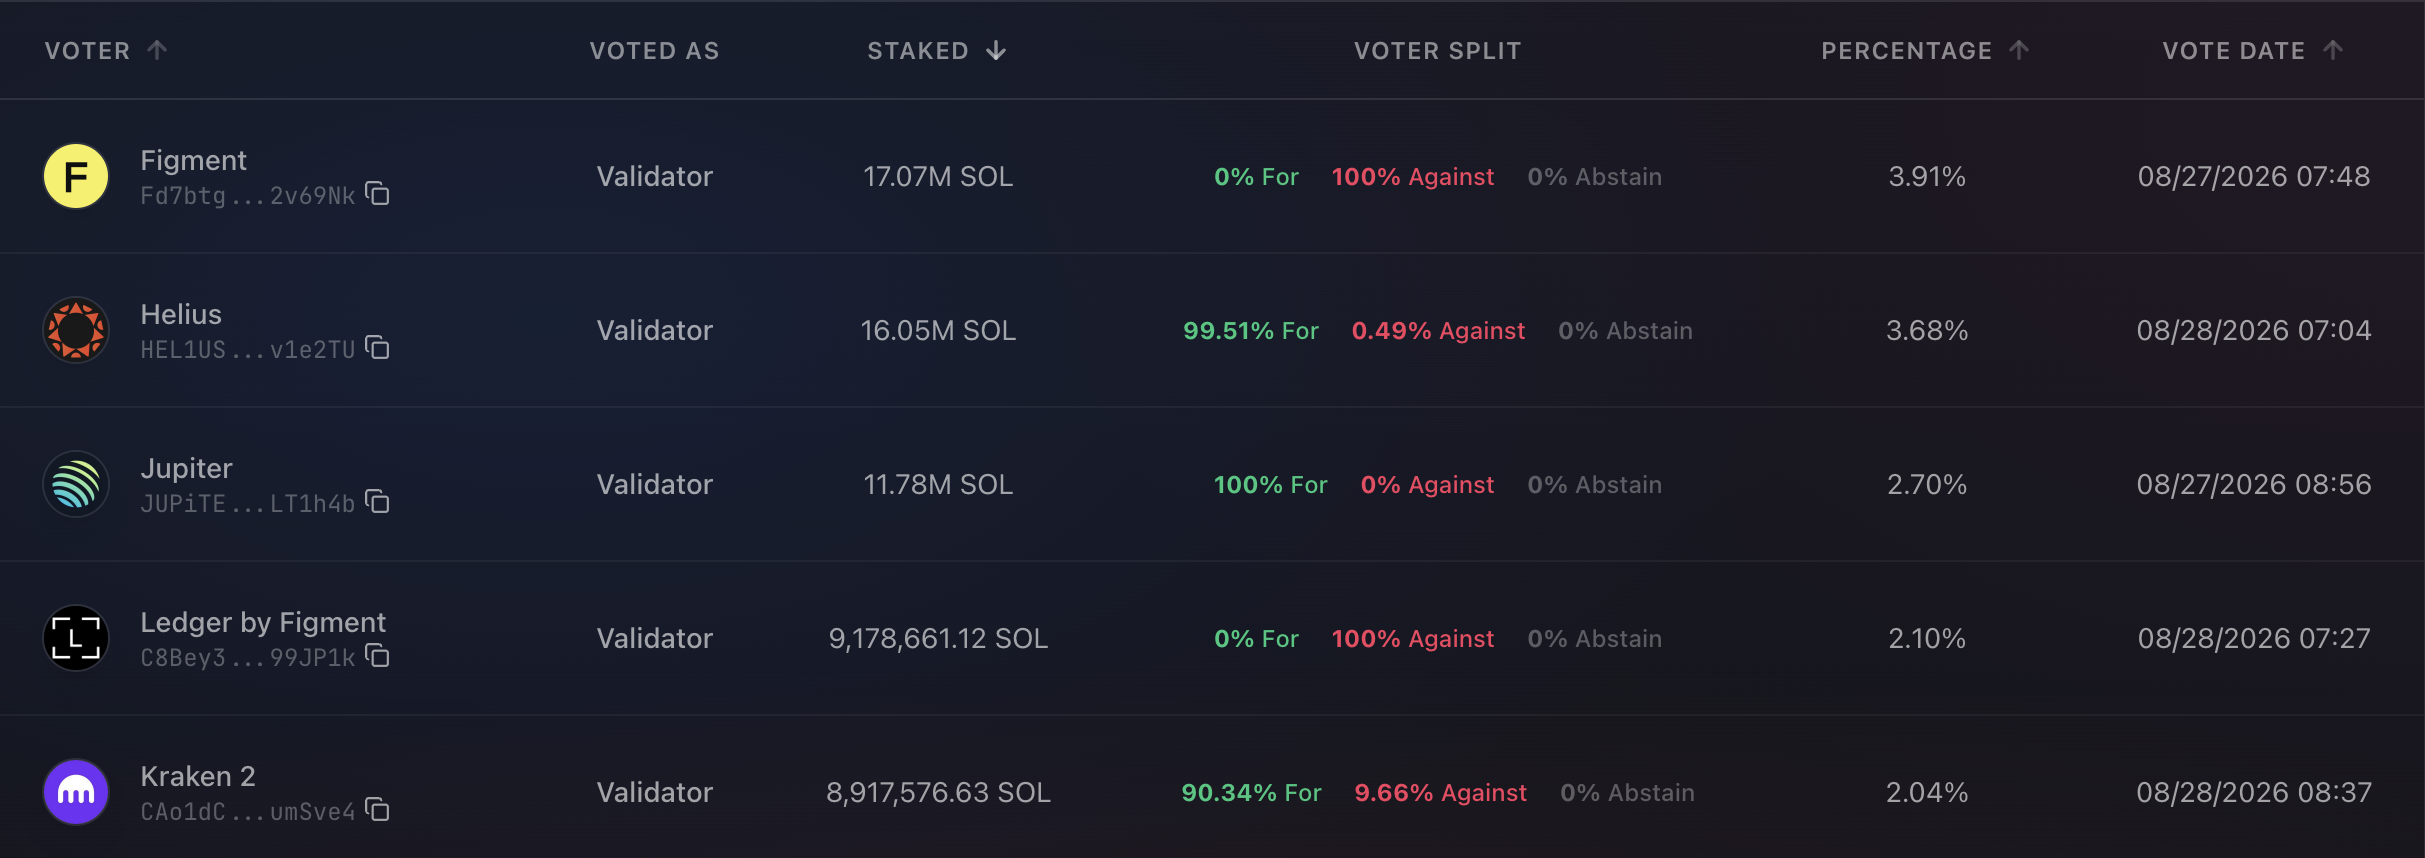Image resolution: width=2425 pixels, height=858 pixels.
Task: Sort by Staked descending arrow
Action: pos(996,51)
